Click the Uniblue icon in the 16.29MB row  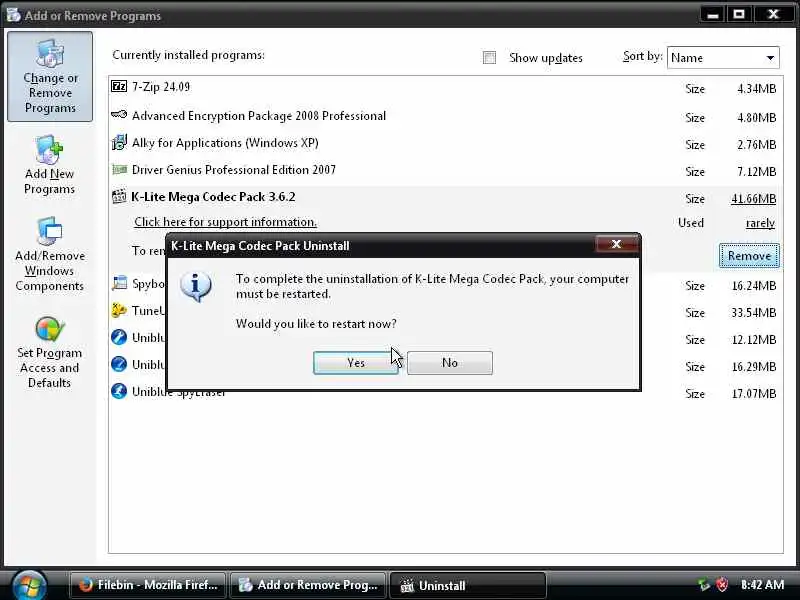(119, 364)
